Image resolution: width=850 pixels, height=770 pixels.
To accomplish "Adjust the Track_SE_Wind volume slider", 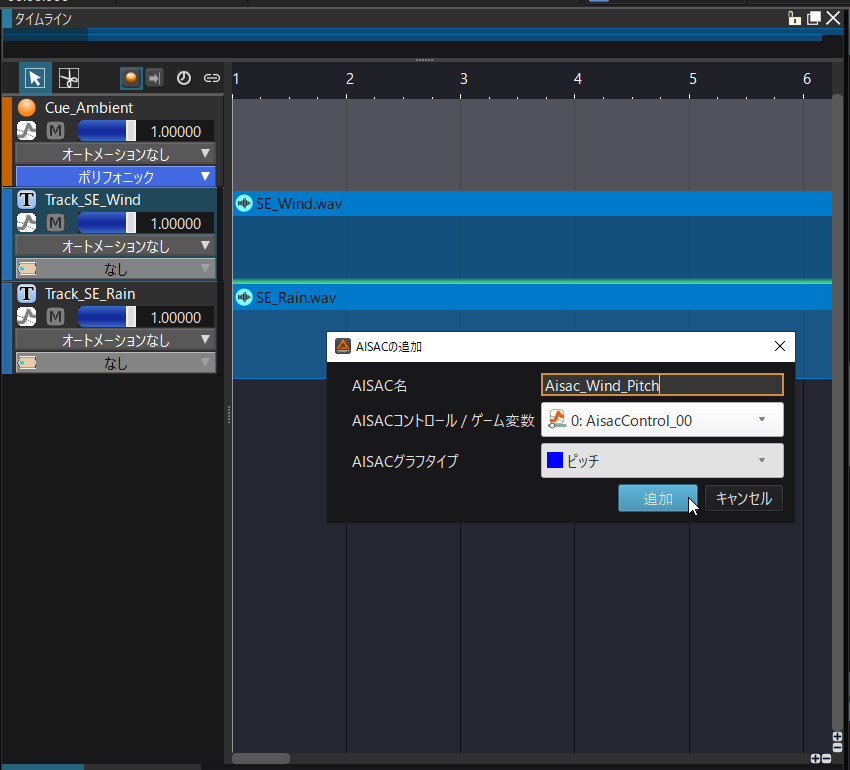I will [x=107, y=223].
